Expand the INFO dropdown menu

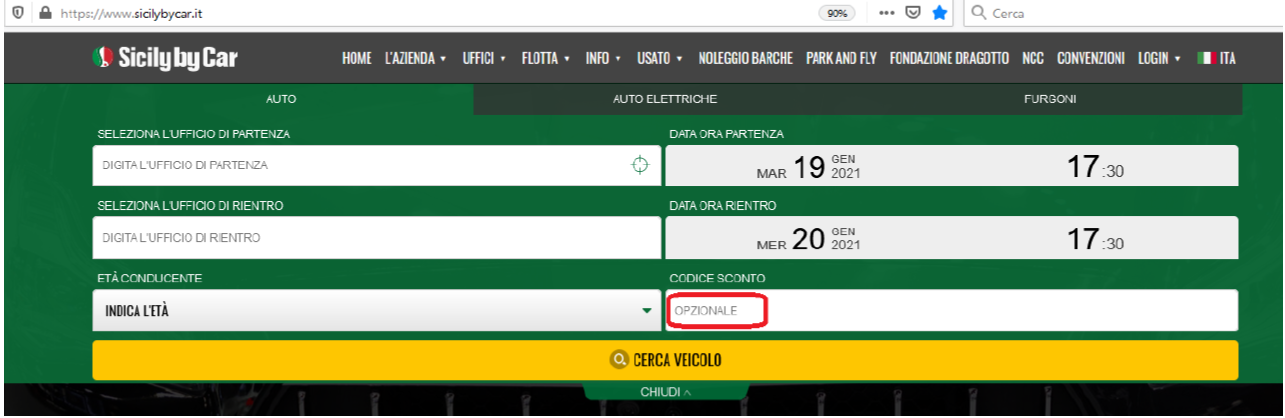604,58
